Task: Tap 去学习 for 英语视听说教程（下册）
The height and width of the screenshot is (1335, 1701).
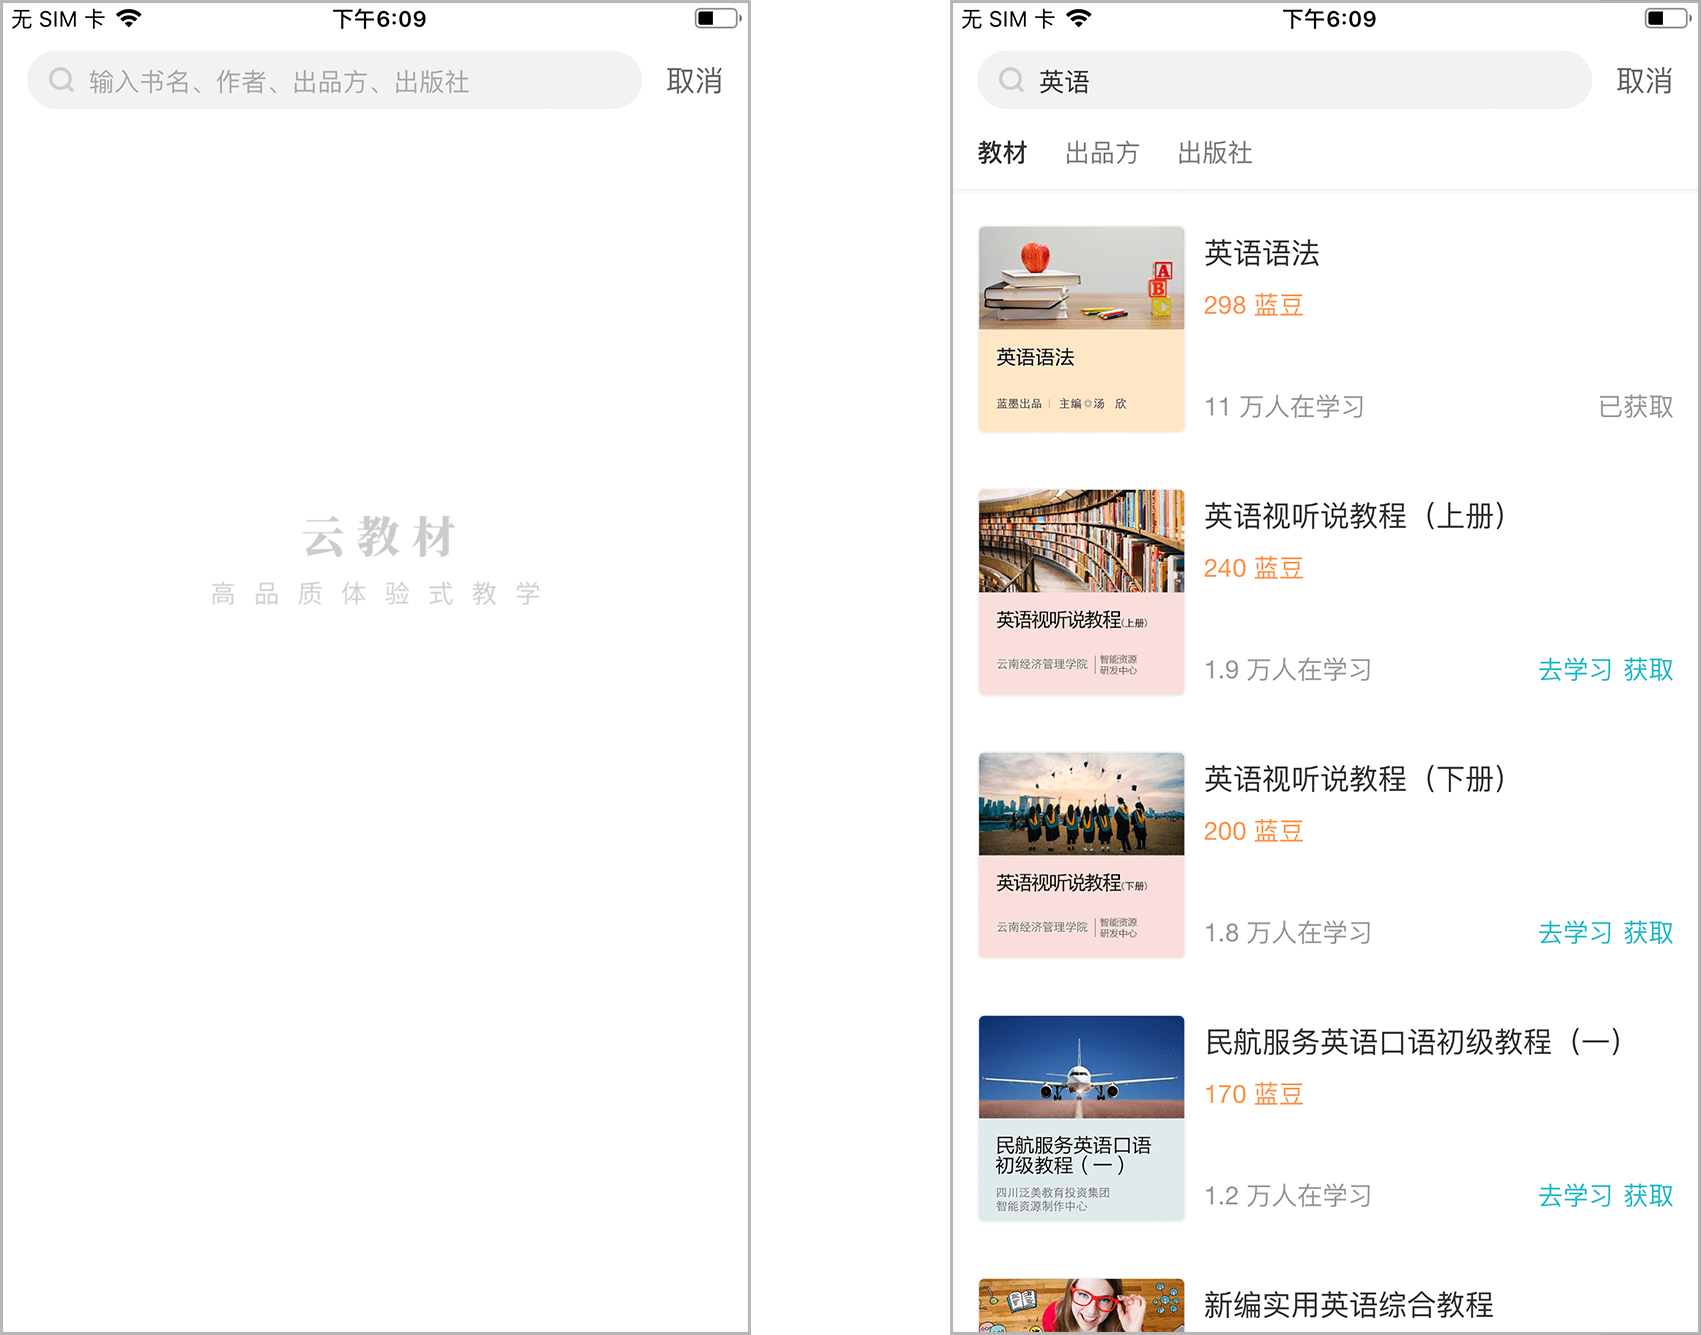Action: (x=1575, y=933)
